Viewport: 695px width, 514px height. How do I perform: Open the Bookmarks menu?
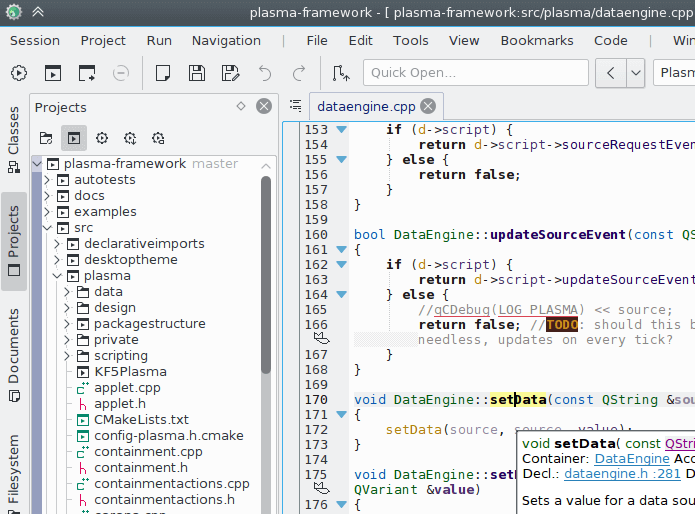[x=537, y=41]
